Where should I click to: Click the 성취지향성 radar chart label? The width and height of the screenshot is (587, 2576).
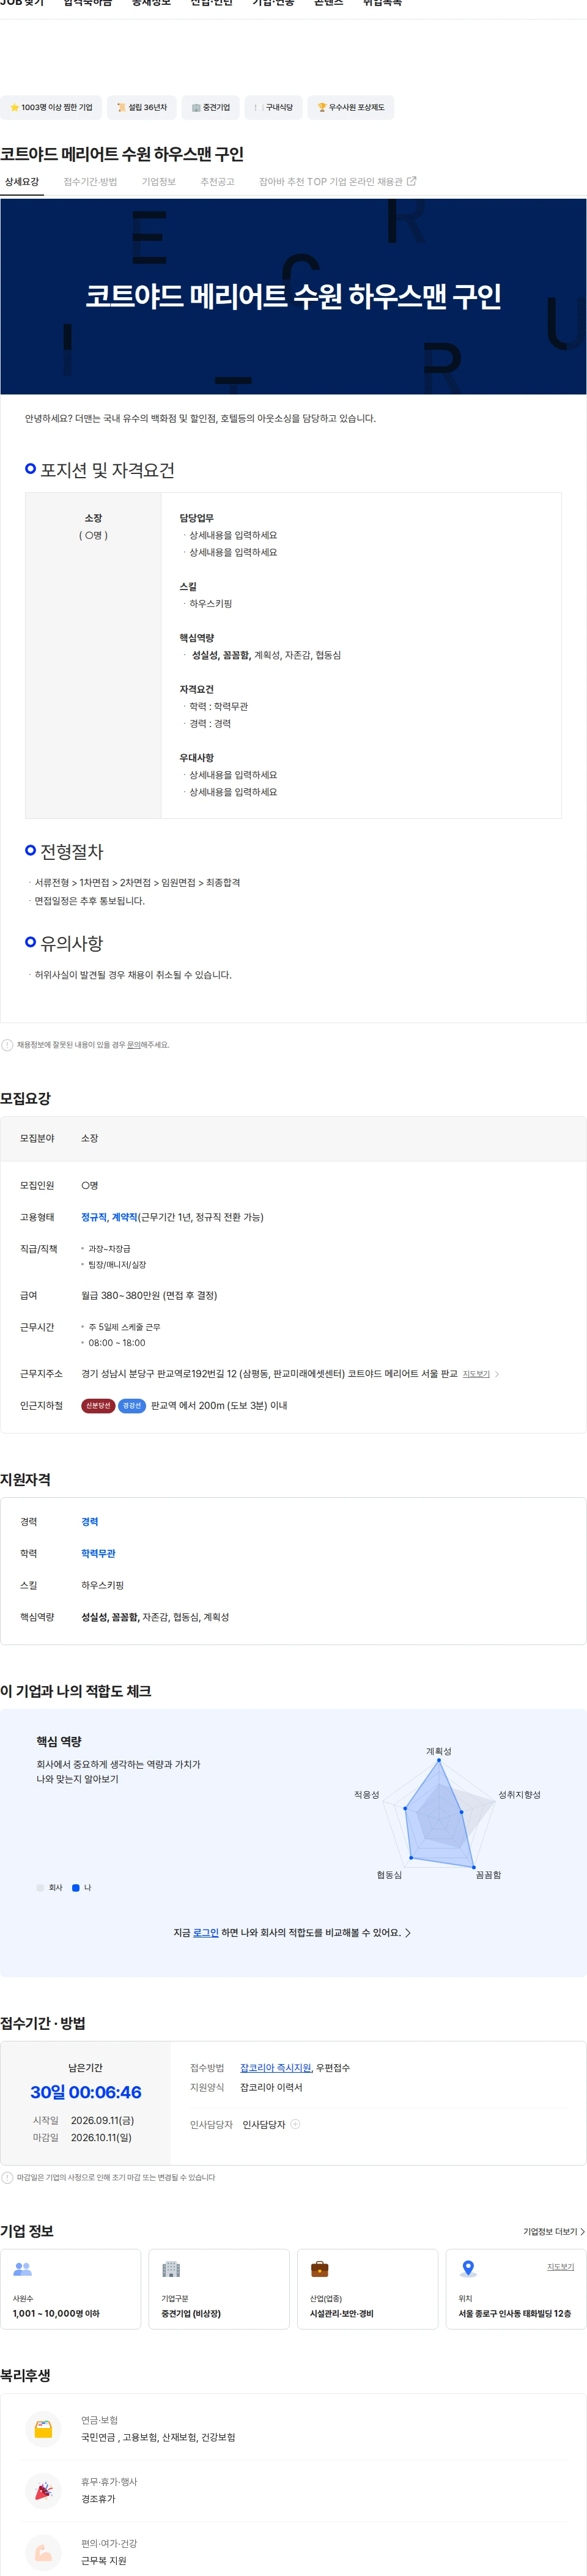pyautogui.click(x=520, y=1794)
